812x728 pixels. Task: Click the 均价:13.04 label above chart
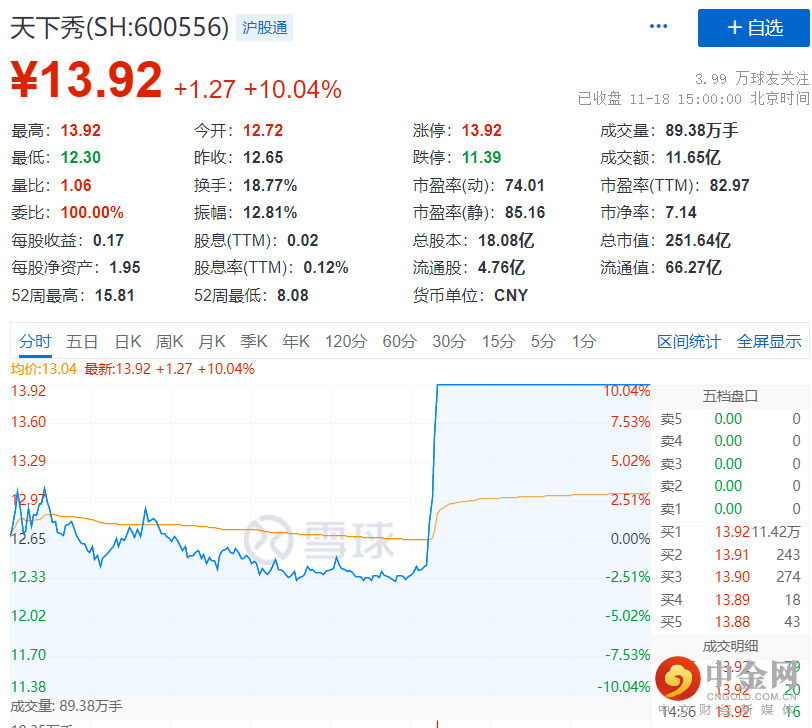(44, 369)
